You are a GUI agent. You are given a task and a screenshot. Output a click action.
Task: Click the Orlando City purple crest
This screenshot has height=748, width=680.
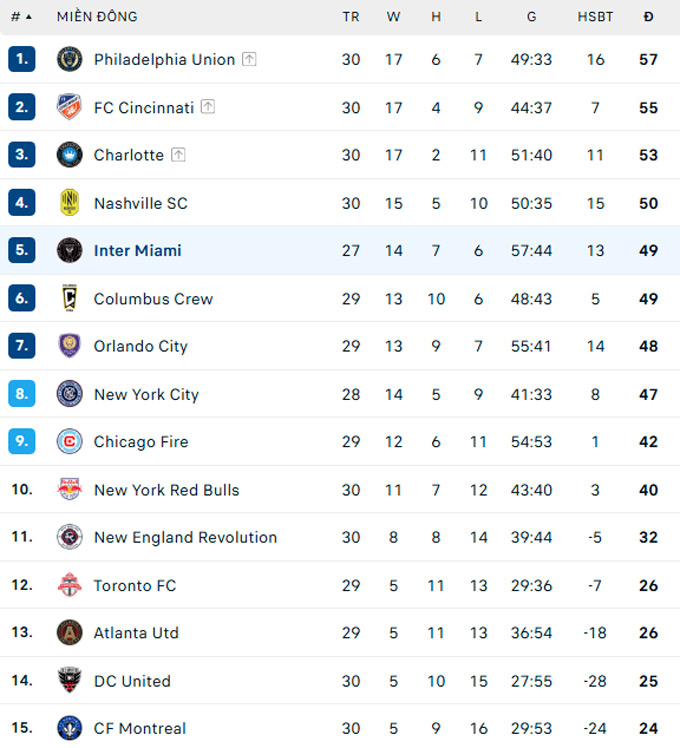pos(69,346)
